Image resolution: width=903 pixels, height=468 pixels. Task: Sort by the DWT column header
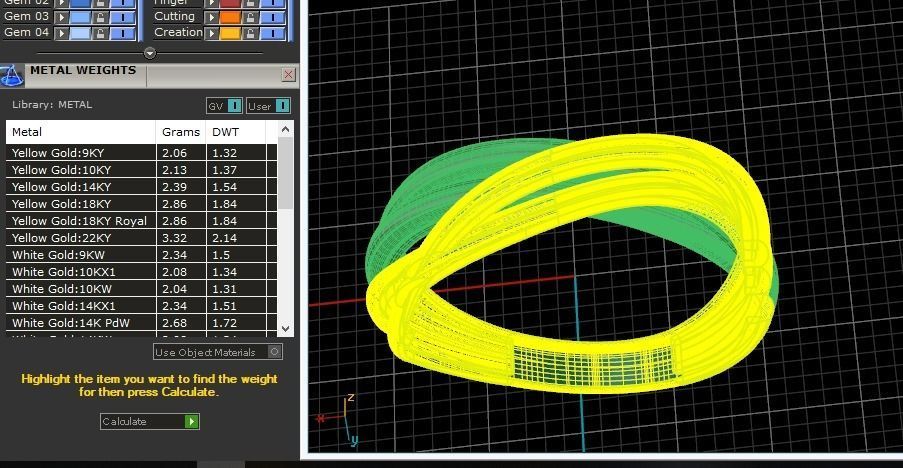click(236, 132)
